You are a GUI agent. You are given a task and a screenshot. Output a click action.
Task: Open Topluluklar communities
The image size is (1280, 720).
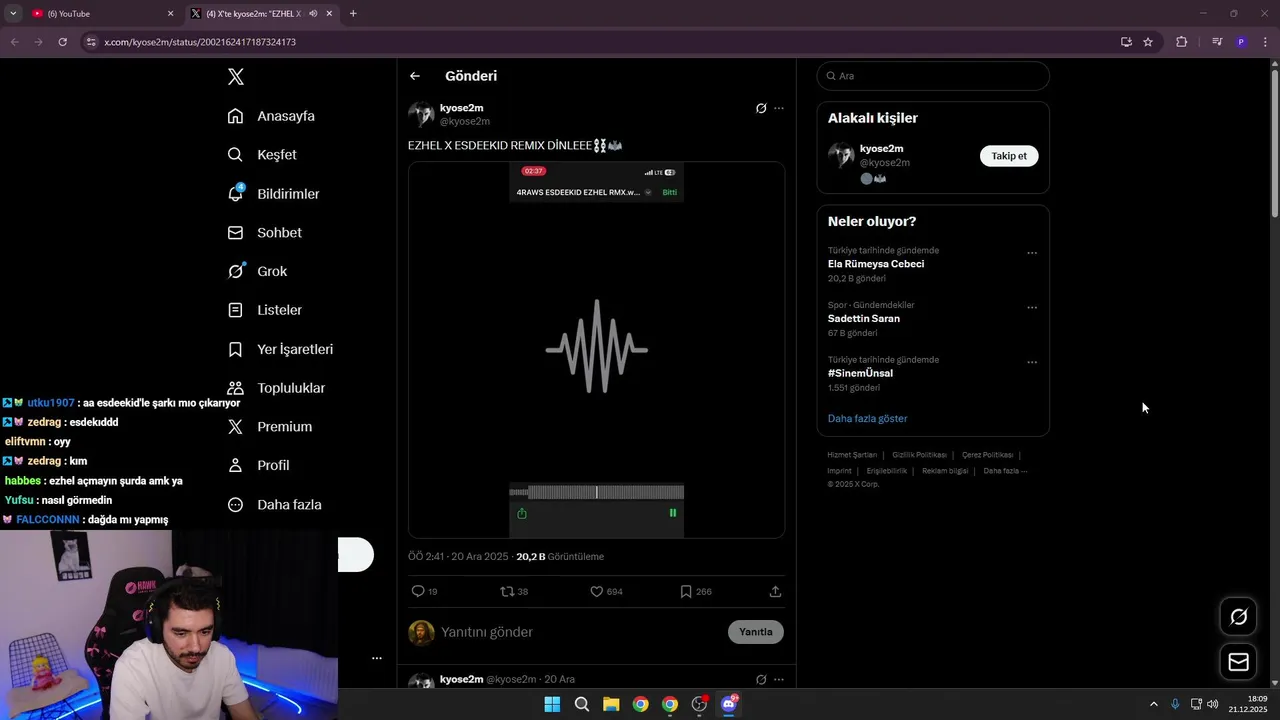pos(276,388)
